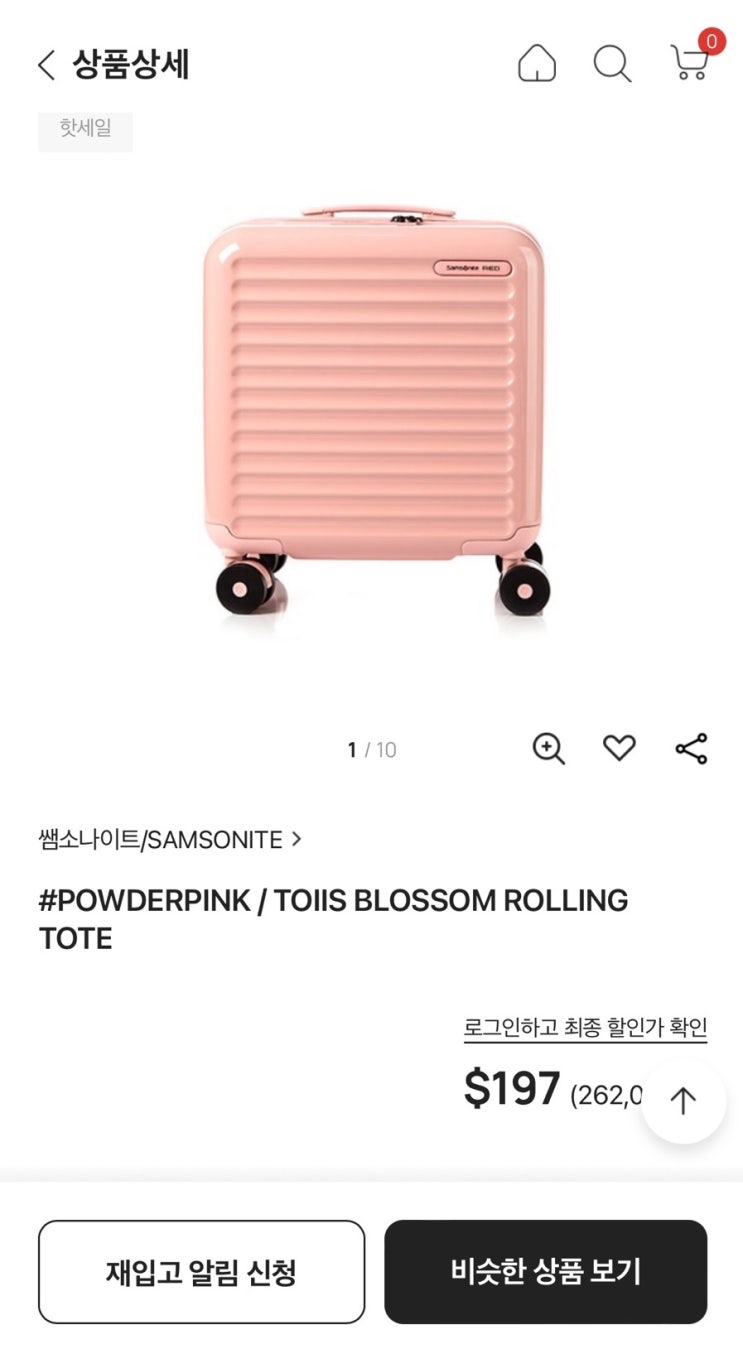The height and width of the screenshot is (1349, 743).
Task: Expand the chevron next to SAMSONITE
Action: (x=296, y=839)
